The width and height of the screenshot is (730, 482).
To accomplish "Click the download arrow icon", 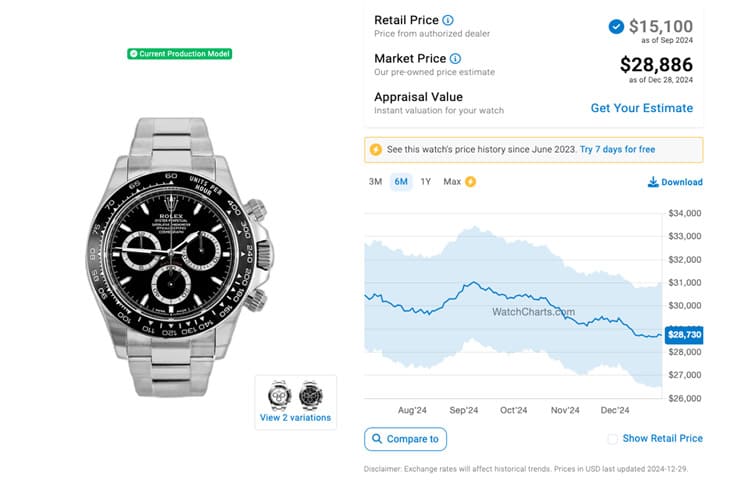I will click(x=653, y=182).
